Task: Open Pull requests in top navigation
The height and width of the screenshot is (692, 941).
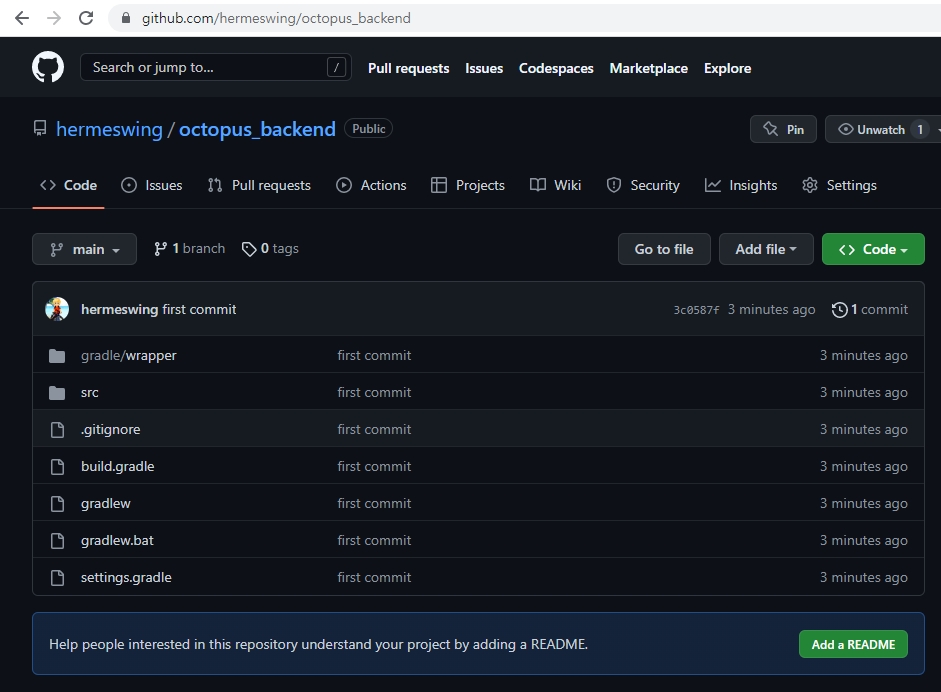Action: tap(409, 68)
